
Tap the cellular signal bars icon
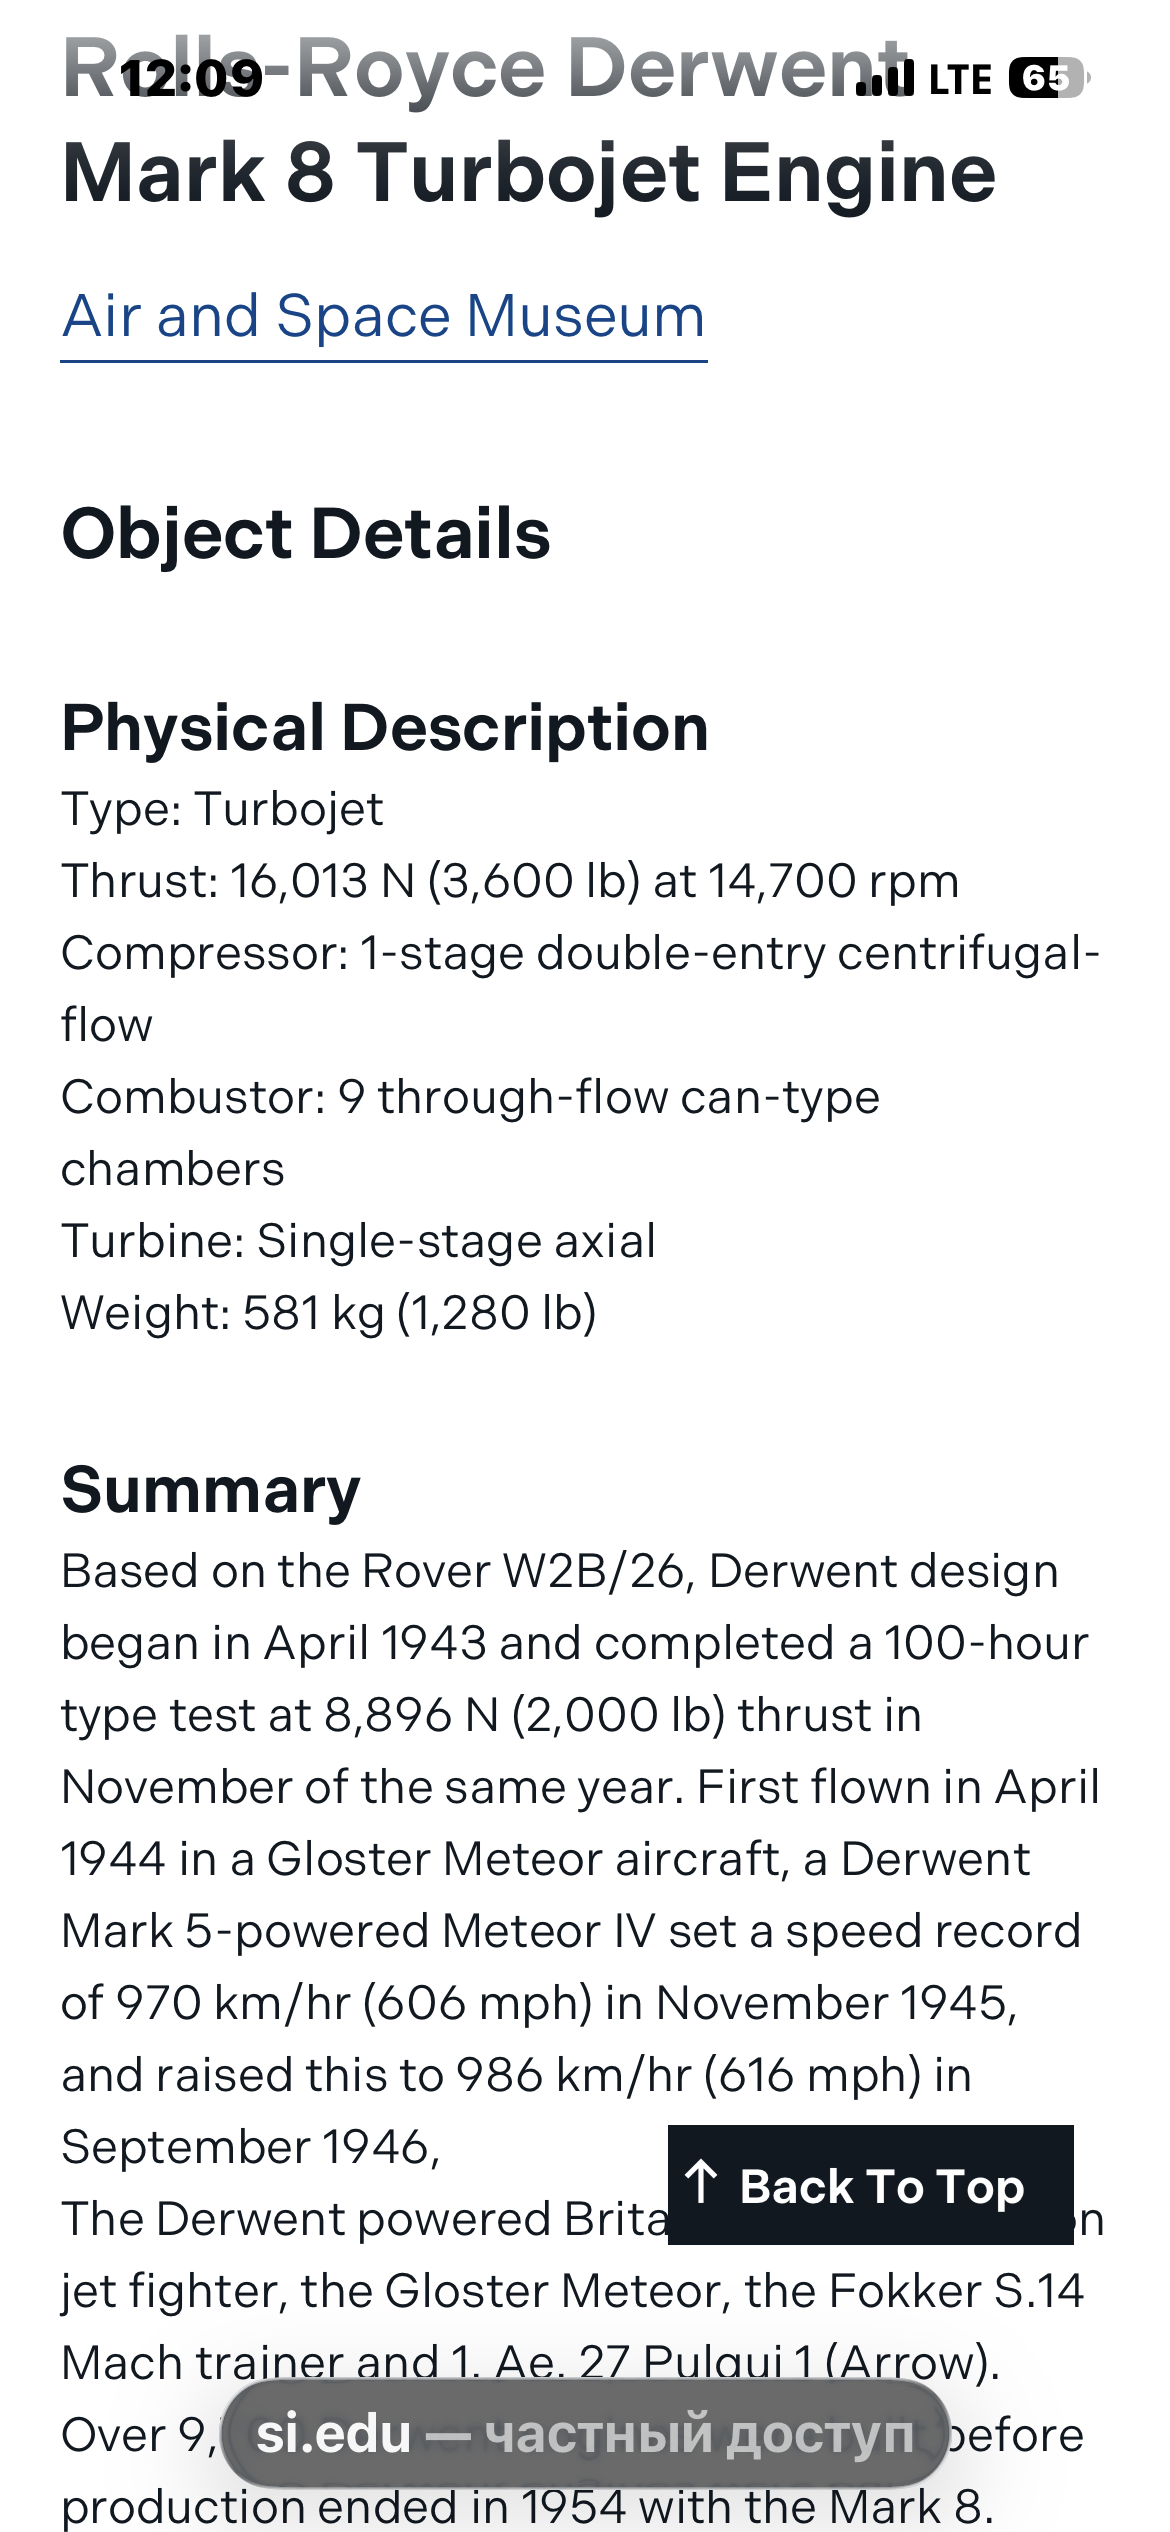[885, 78]
